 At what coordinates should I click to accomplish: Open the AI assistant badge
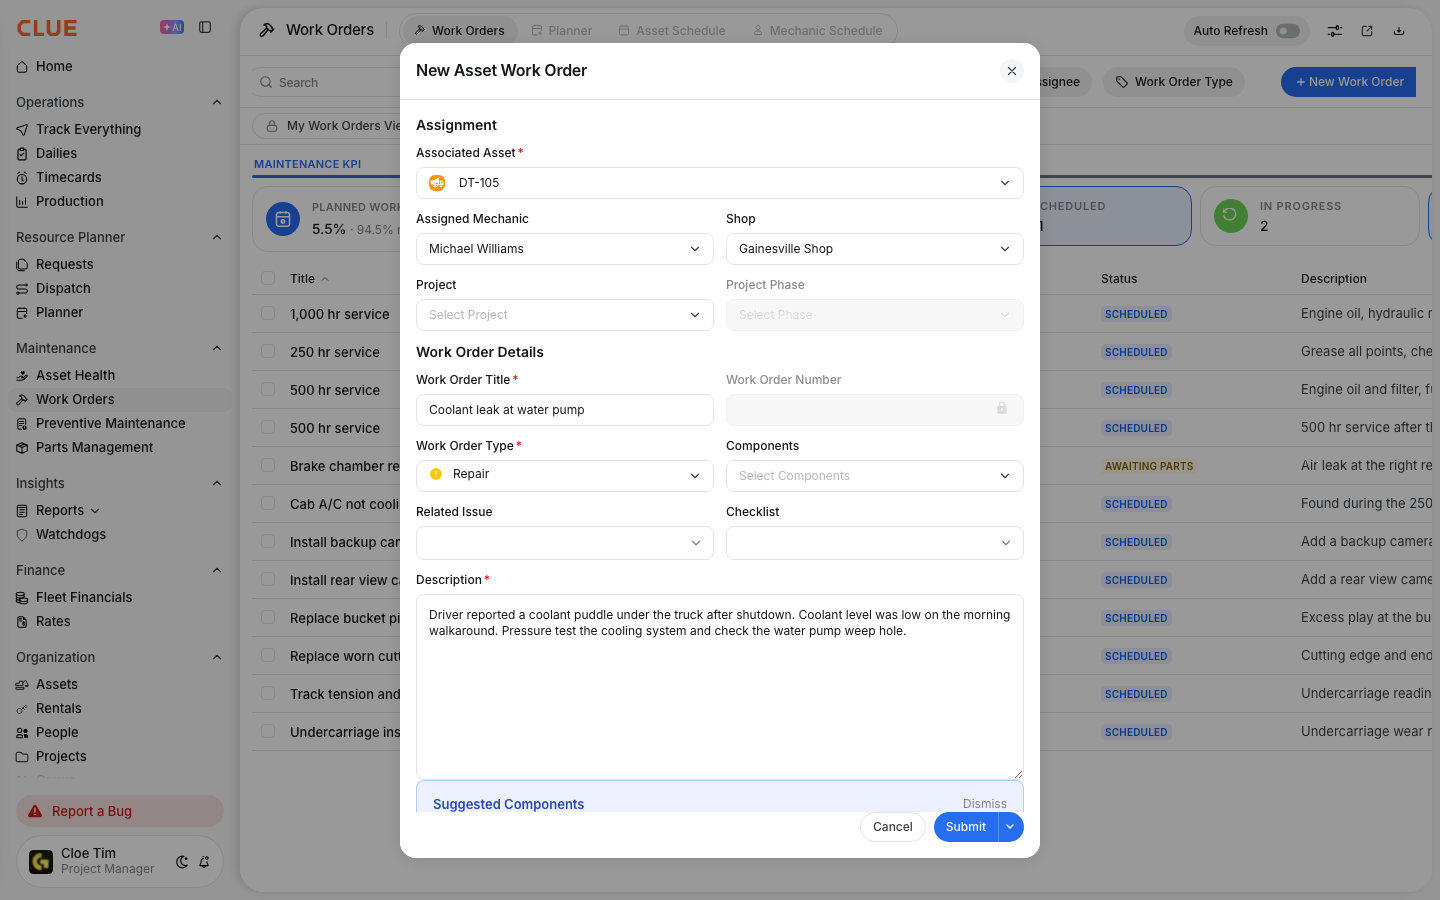[x=172, y=27]
